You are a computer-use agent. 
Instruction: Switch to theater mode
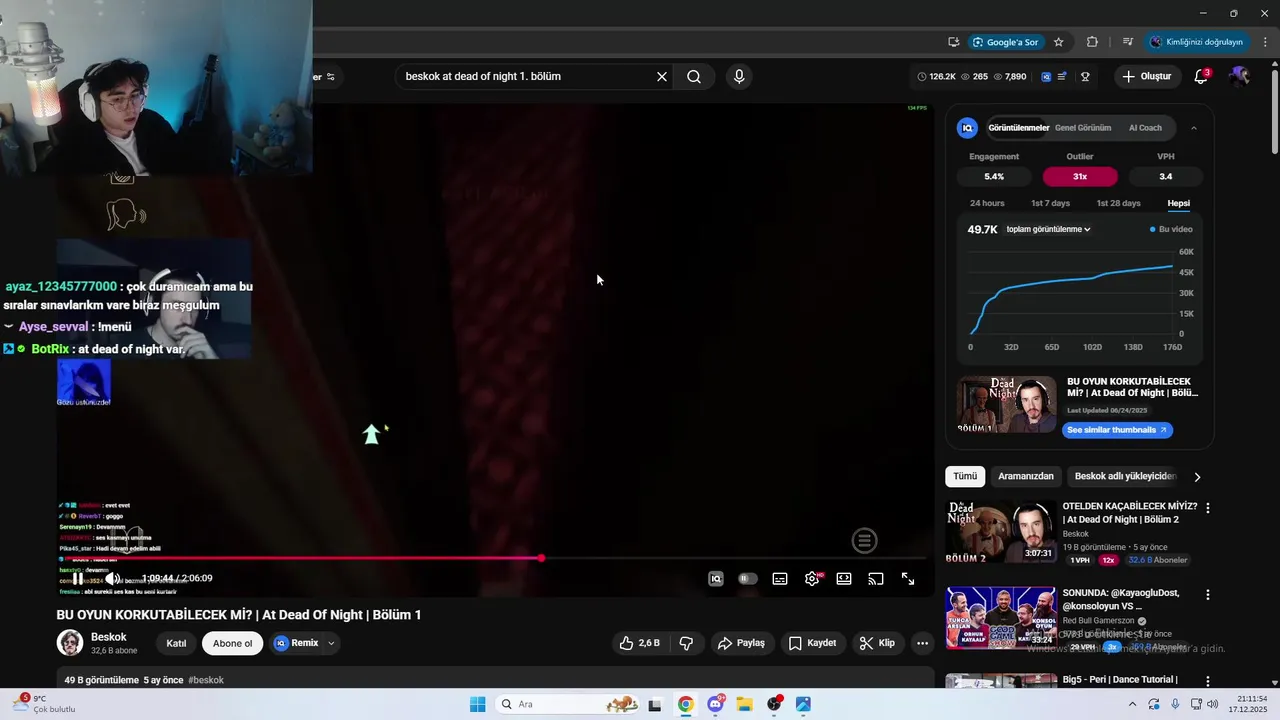[x=844, y=579]
